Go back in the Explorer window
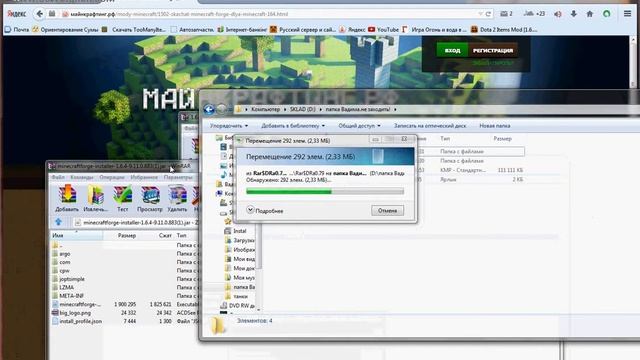Screen dimensions: 640x360 (209, 109)
